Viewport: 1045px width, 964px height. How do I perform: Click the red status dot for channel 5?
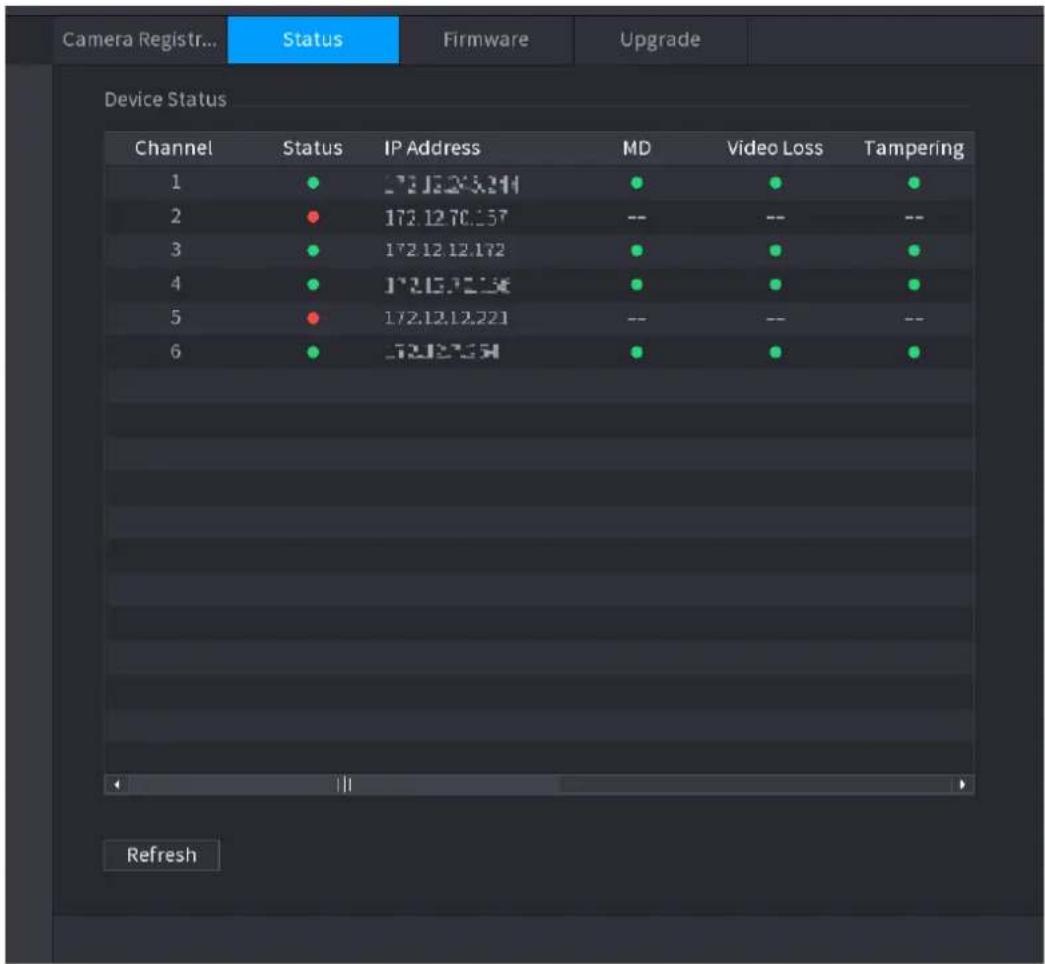(x=313, y=318)
